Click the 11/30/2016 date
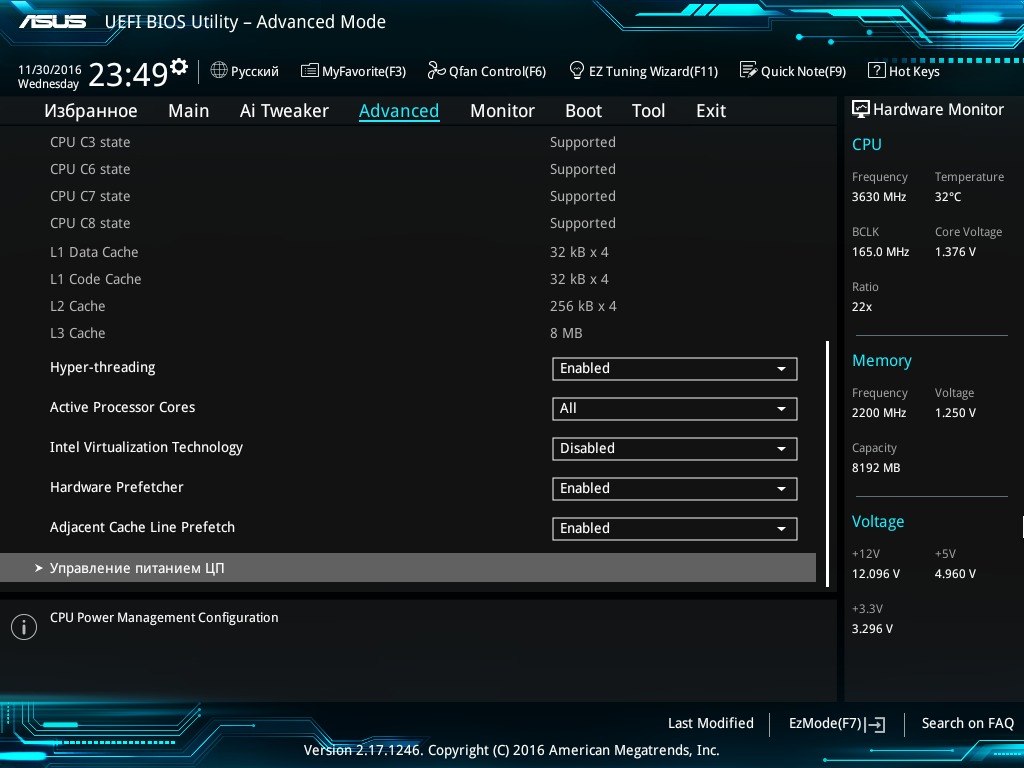The height and width of the screenshot is (768, 1024). coord(50,69)
